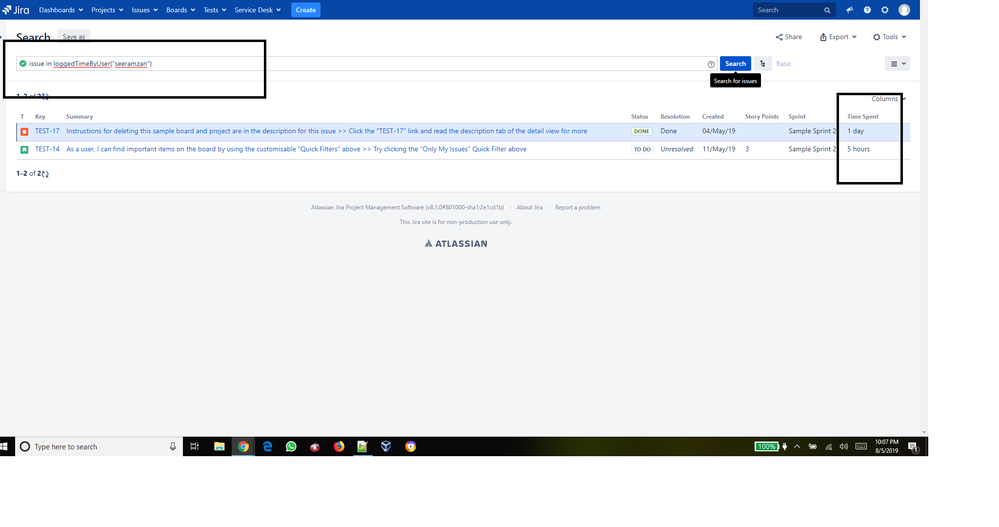Image resolution: width=999 pixels, height=527 pixels.
Task: Click the Jira logo
Action: [x=15, y=10]
